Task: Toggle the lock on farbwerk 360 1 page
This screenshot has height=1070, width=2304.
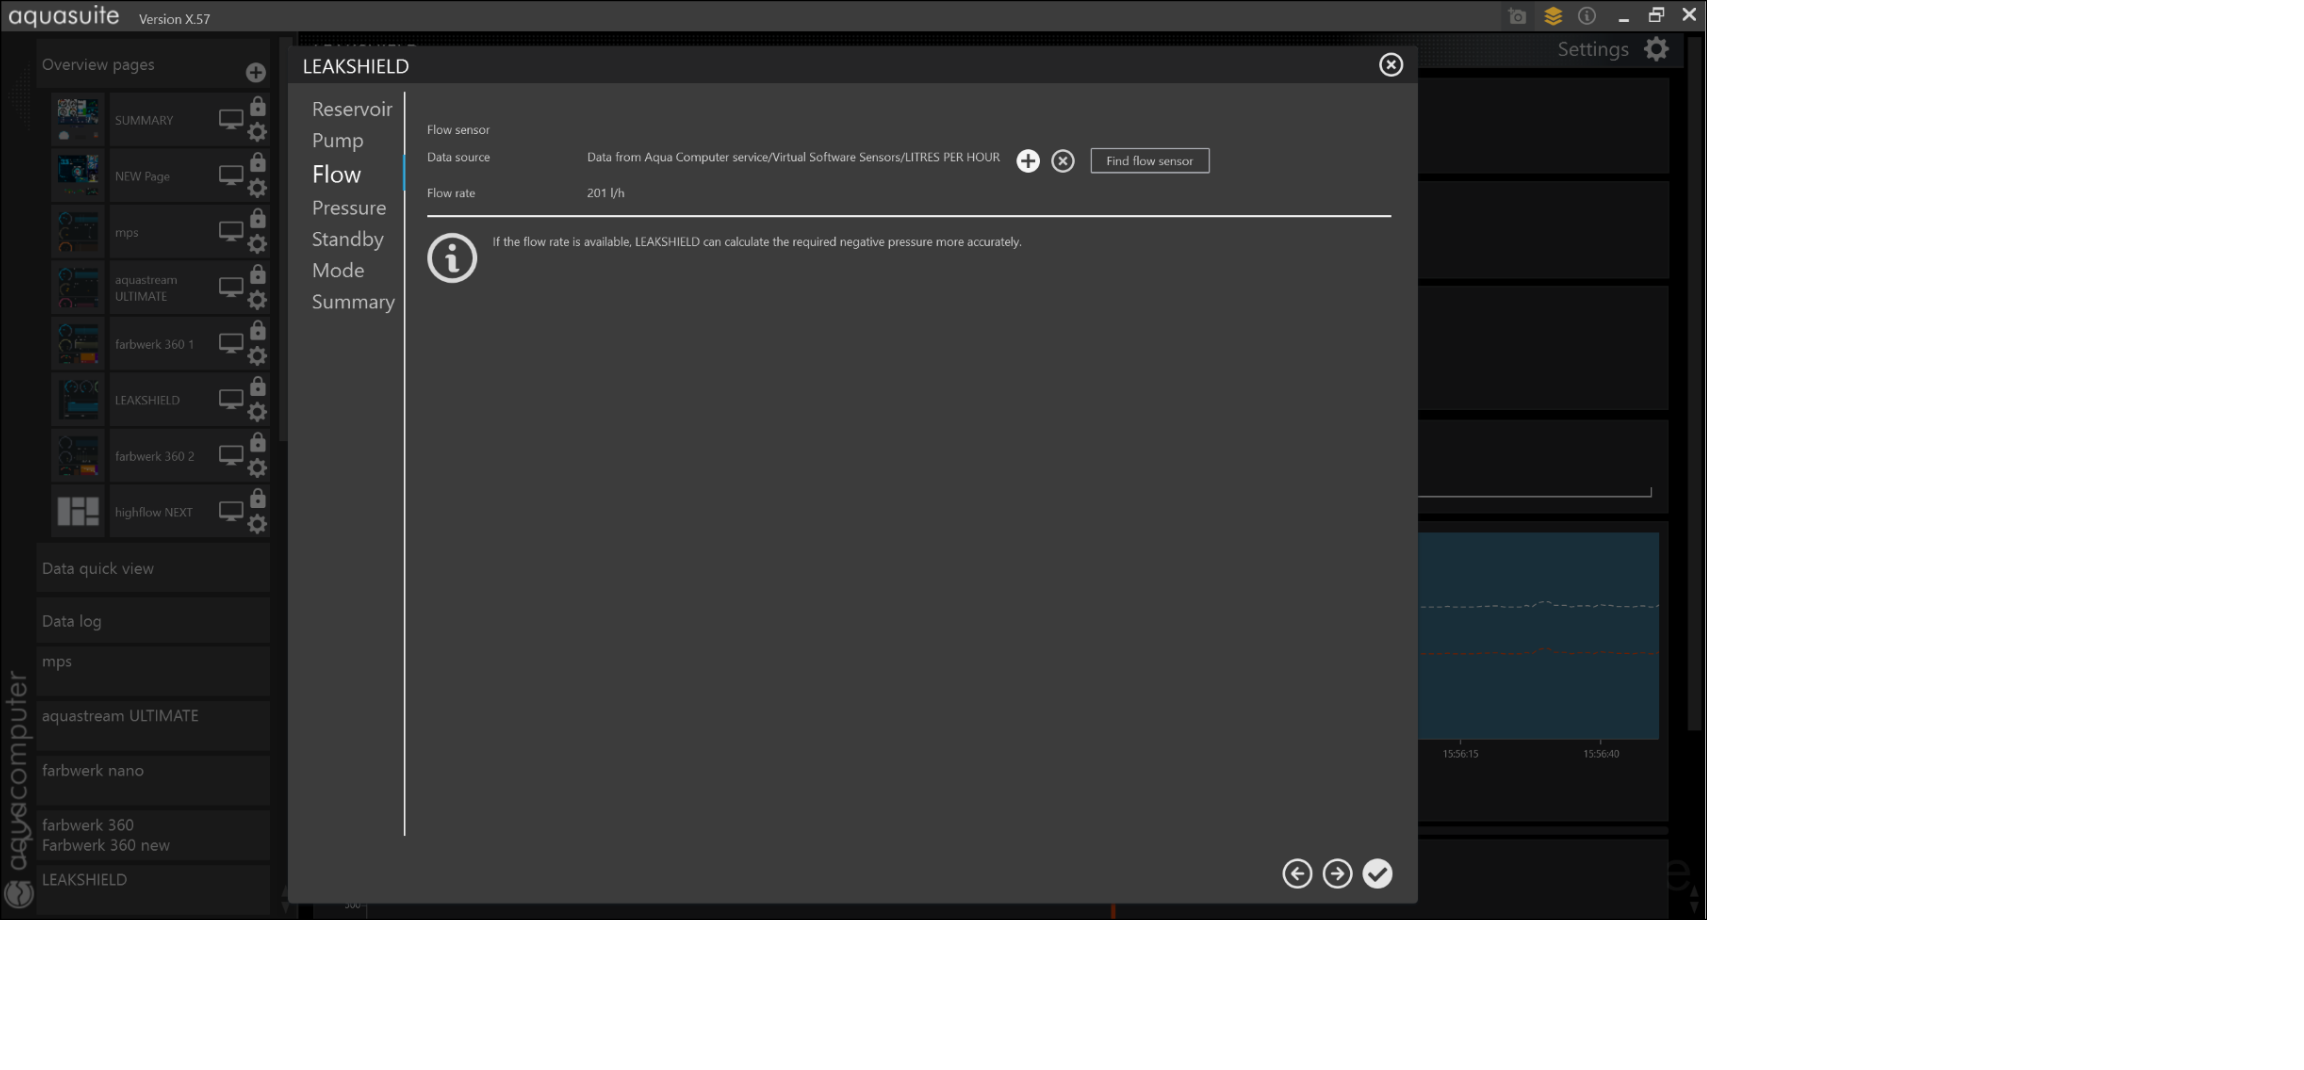Action: 258,330
